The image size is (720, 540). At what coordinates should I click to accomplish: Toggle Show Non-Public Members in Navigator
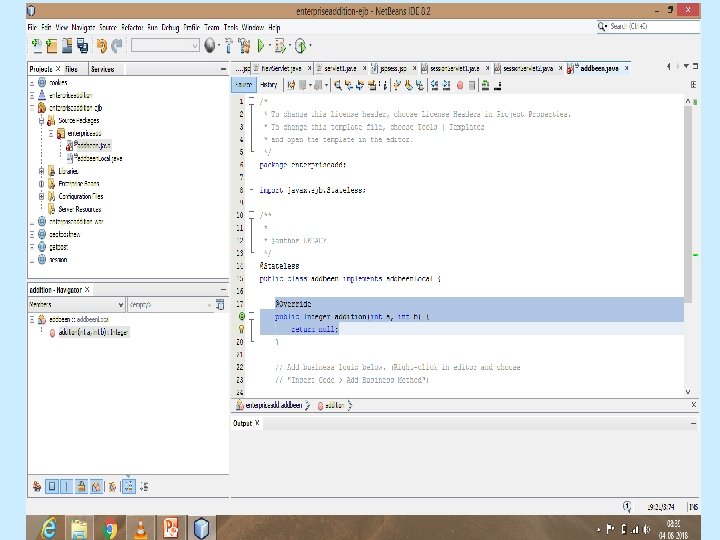(81, 486)
